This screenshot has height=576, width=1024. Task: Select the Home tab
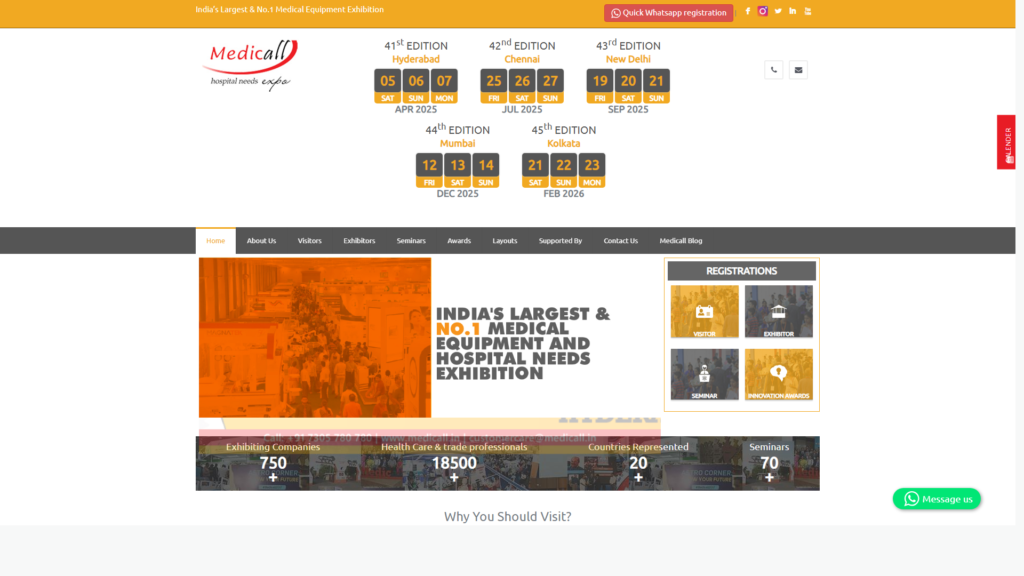216,240
